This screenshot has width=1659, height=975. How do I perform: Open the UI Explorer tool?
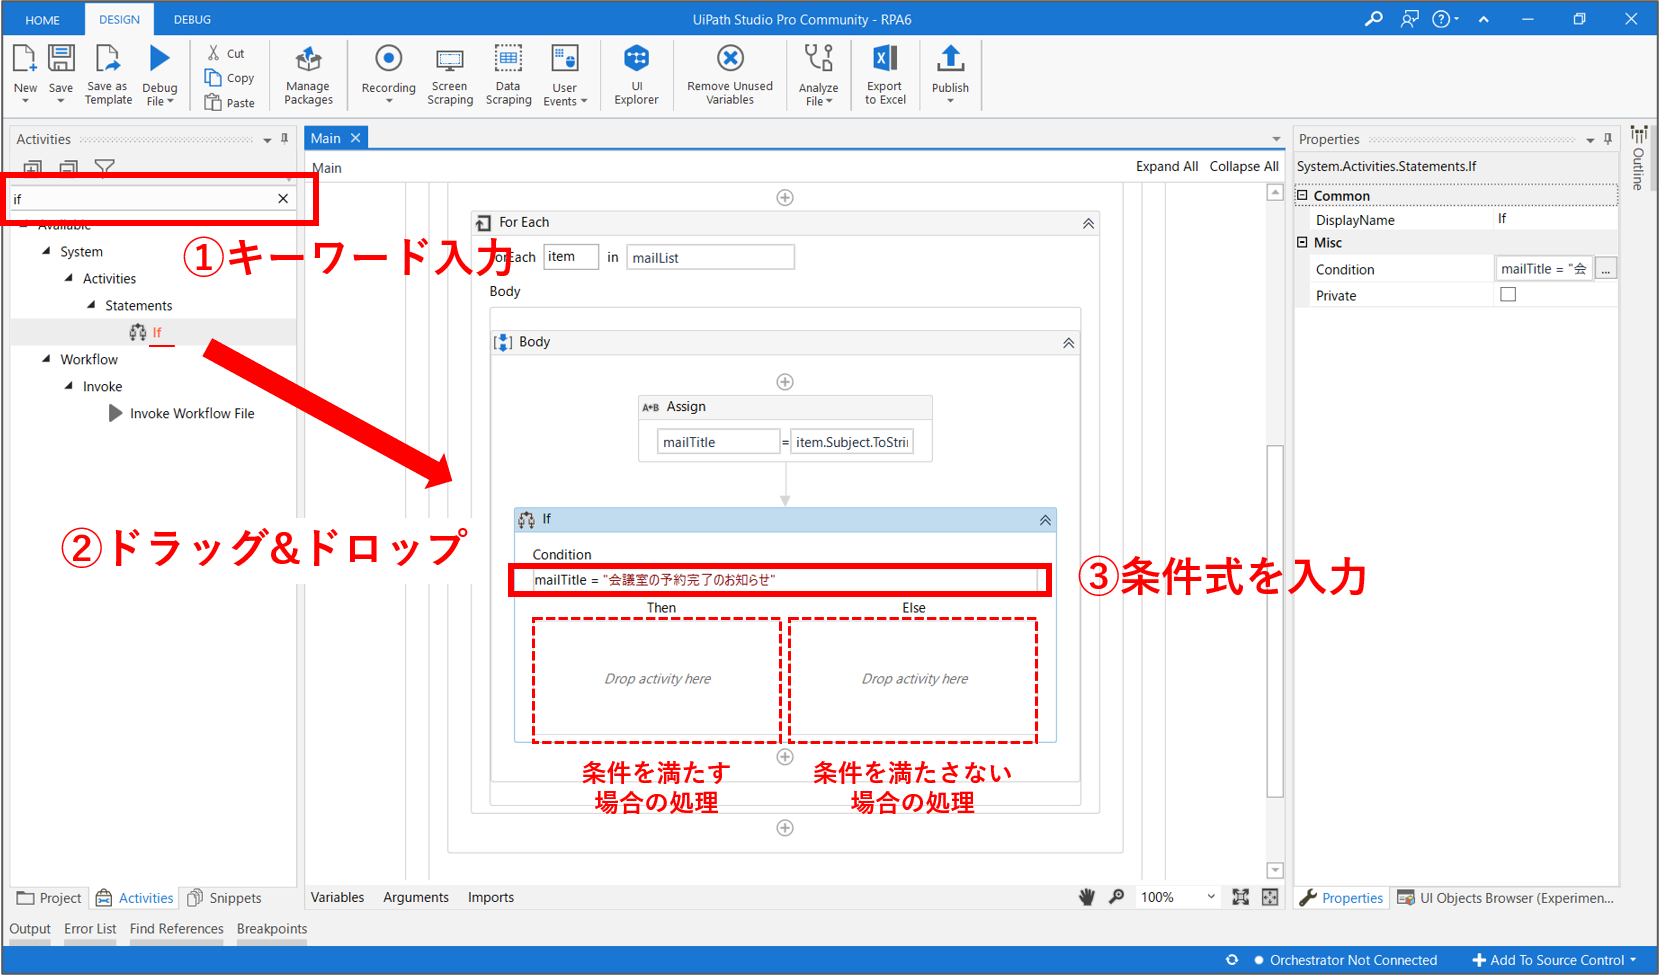tap(636, 60)
